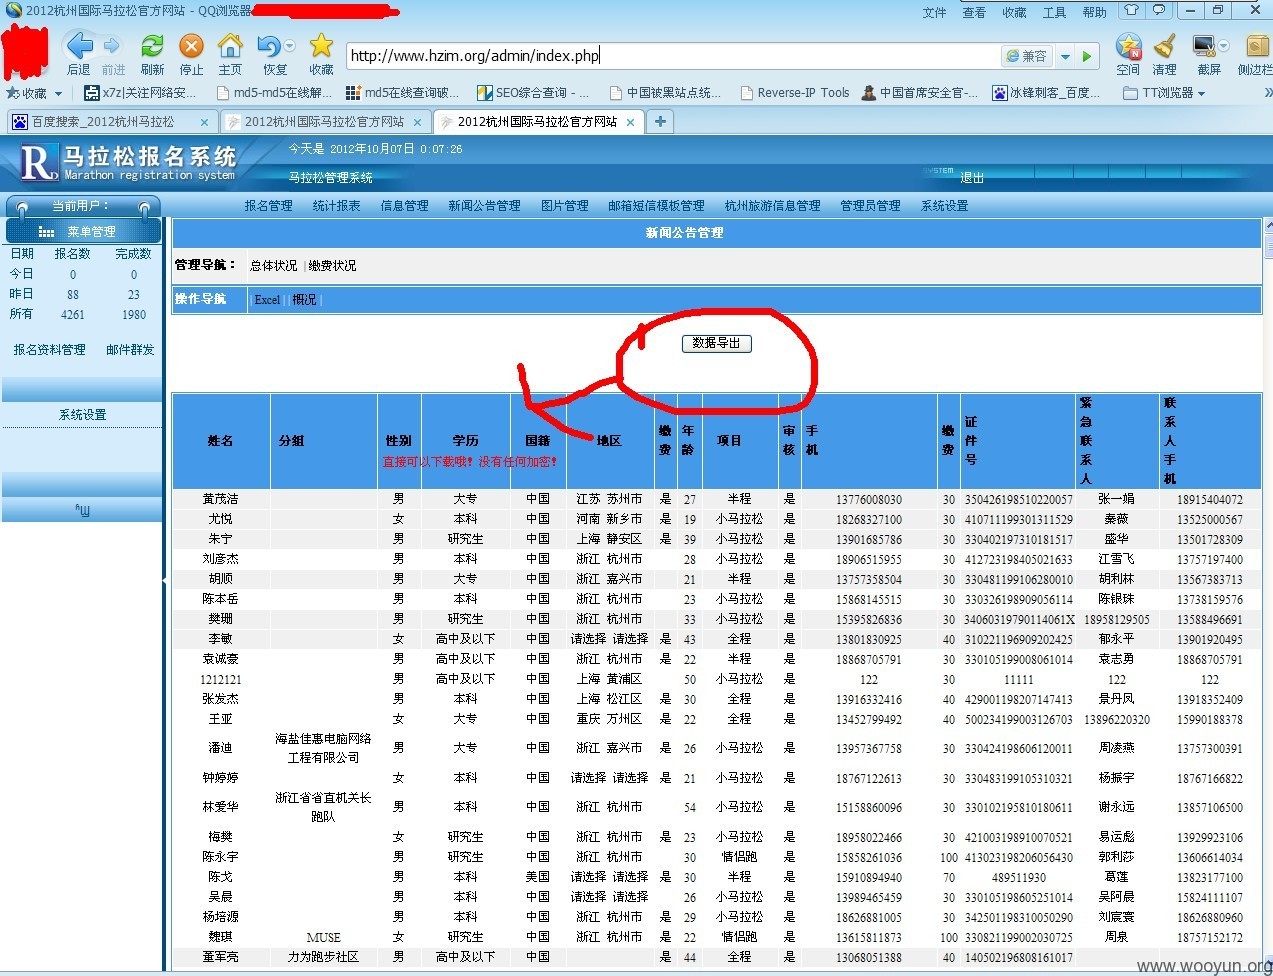1273x976 pixels.
Task: Open the 邮箱短信模板管理 navigation item
Action: point(656,205)
